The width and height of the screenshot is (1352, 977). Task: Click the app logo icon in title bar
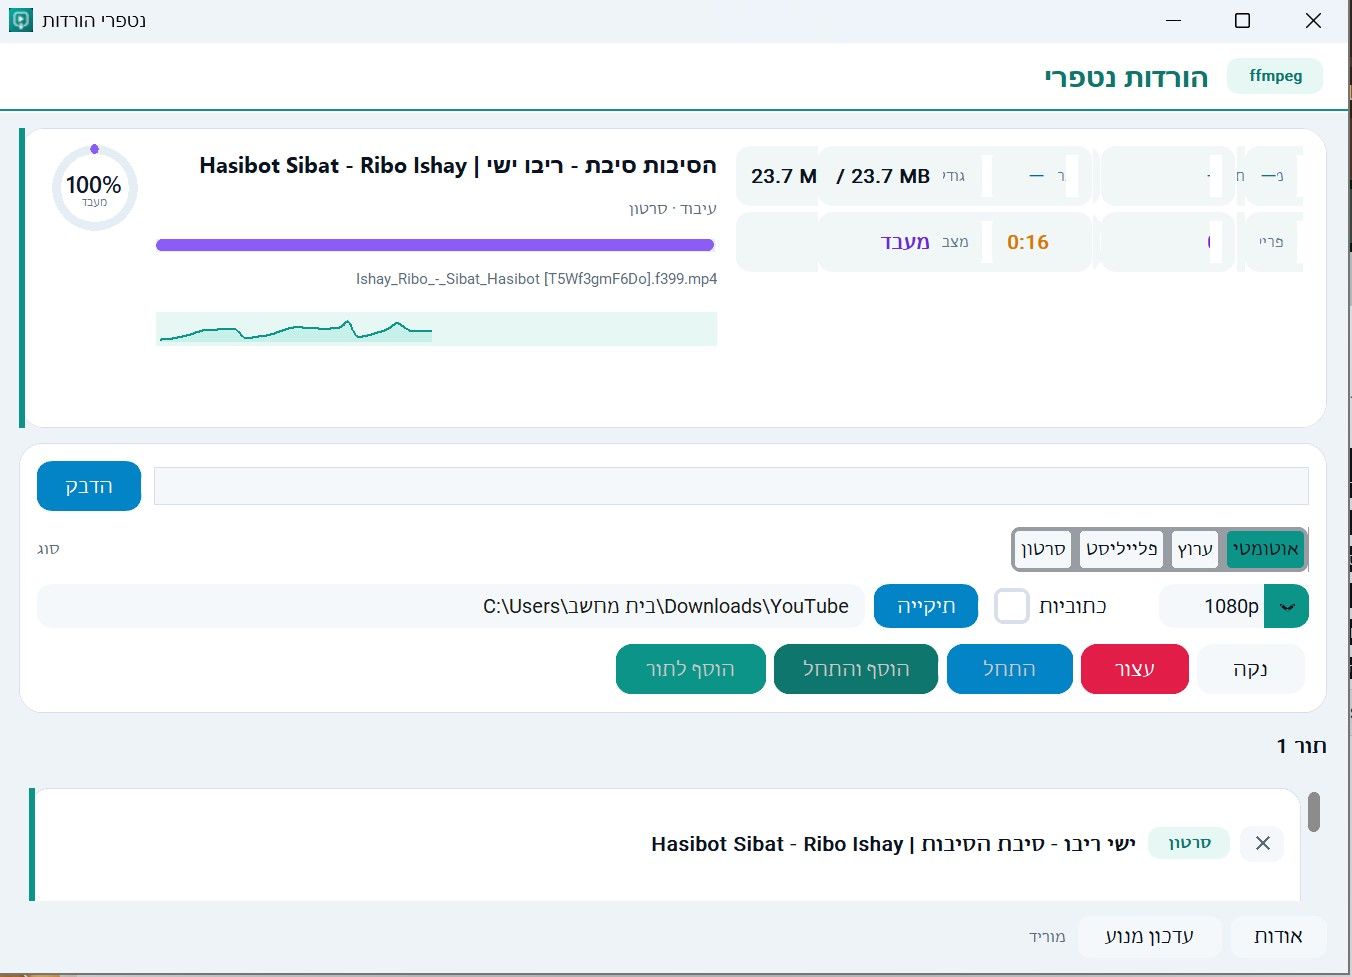coord(21,20)
